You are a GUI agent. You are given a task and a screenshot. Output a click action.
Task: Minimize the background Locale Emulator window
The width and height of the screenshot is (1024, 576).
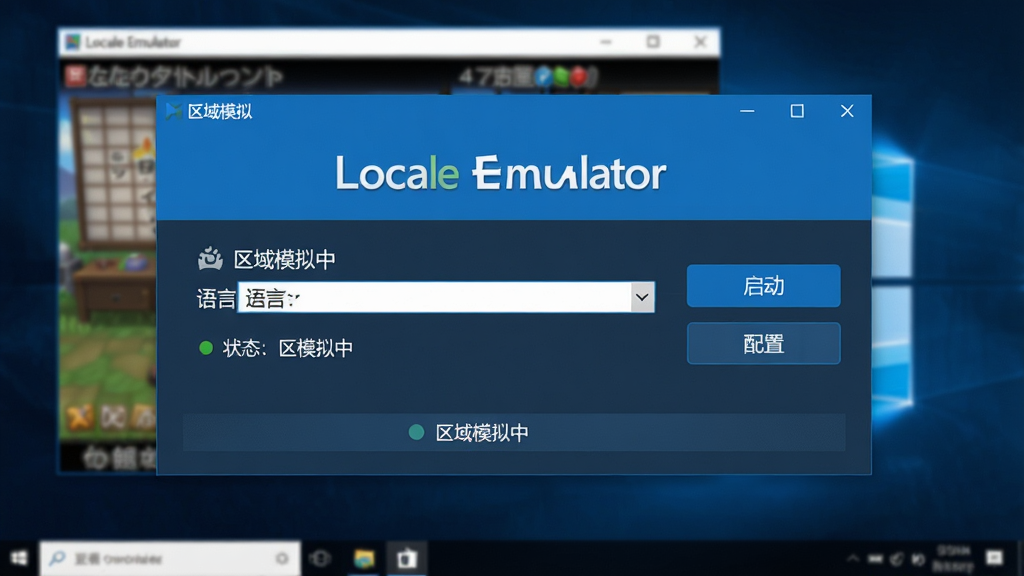606,42
